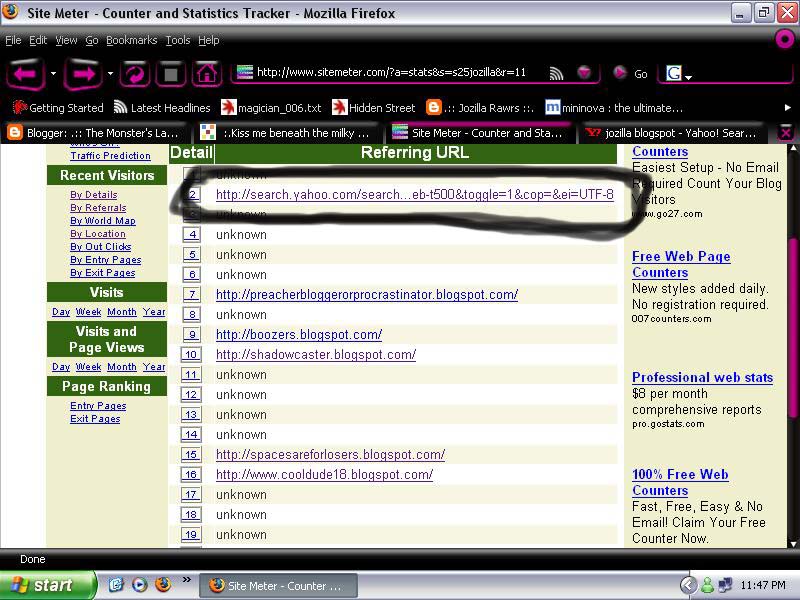Open the Forward button history dropdown
This screenshot has height=600, width=800.
[x=110, y=73]
